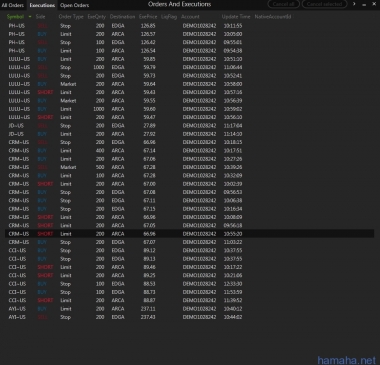Select the CRM-US price 67.07 cell

(149, 242)
